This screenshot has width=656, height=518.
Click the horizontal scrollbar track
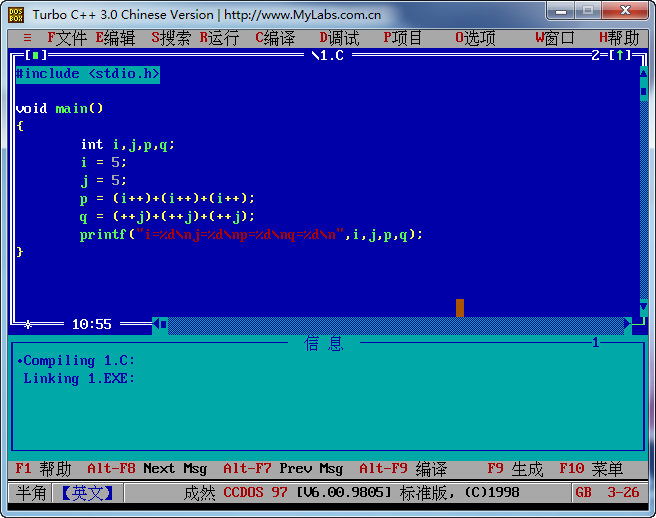pos(395,324)
